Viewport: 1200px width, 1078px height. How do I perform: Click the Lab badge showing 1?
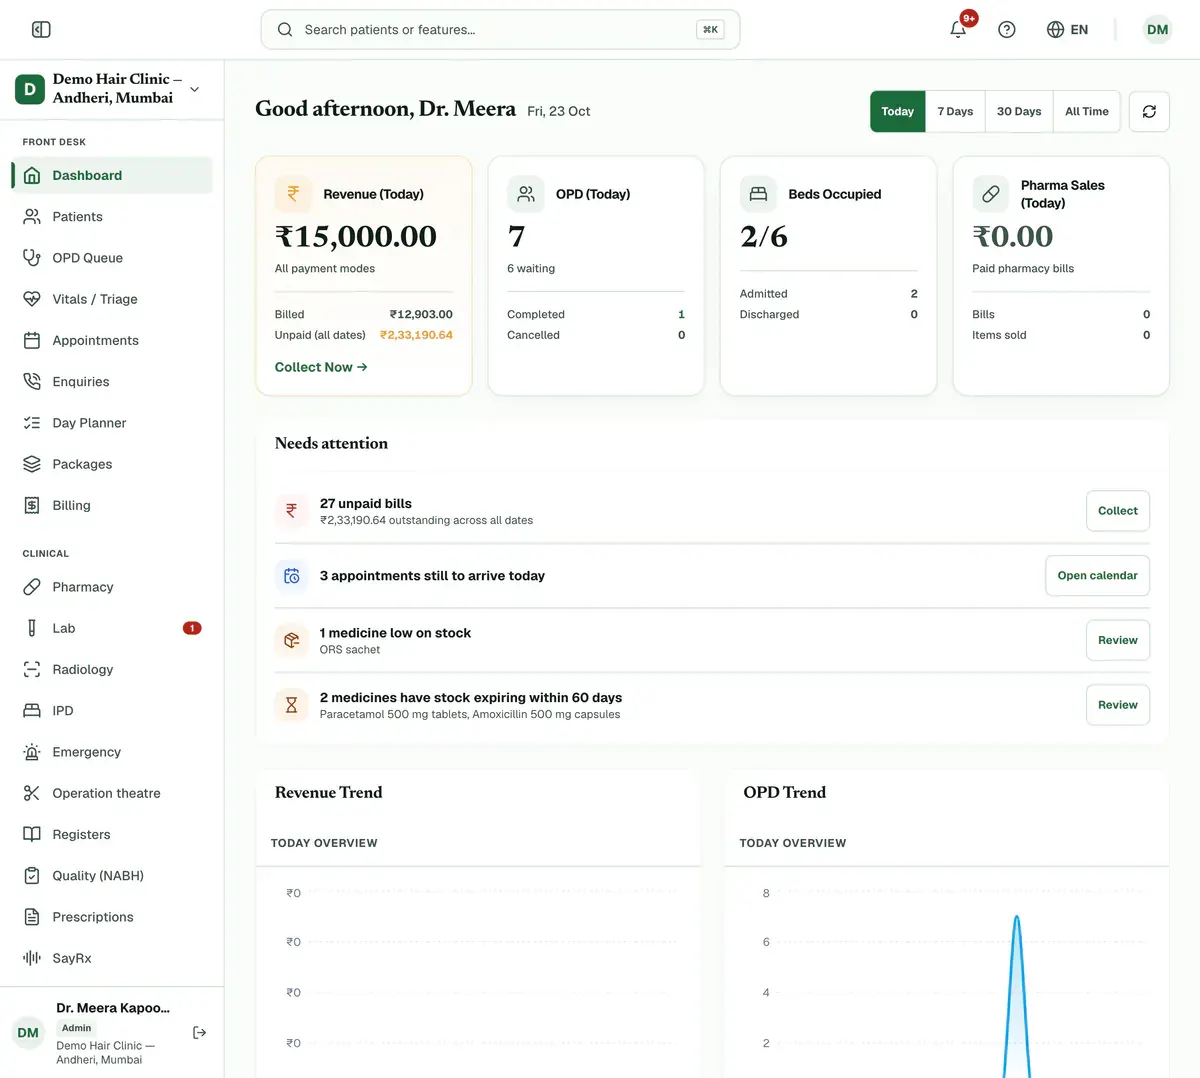click(192, 628)
